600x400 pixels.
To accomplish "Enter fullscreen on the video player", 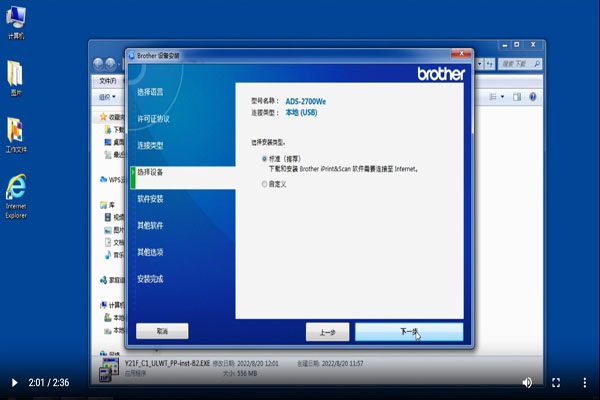I will tap(556, 382).
